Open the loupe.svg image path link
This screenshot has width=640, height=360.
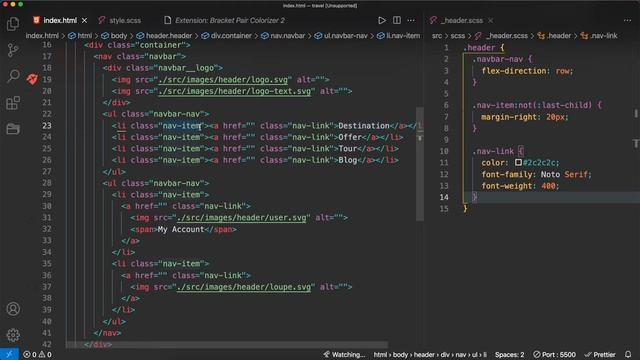coord(244,287)
